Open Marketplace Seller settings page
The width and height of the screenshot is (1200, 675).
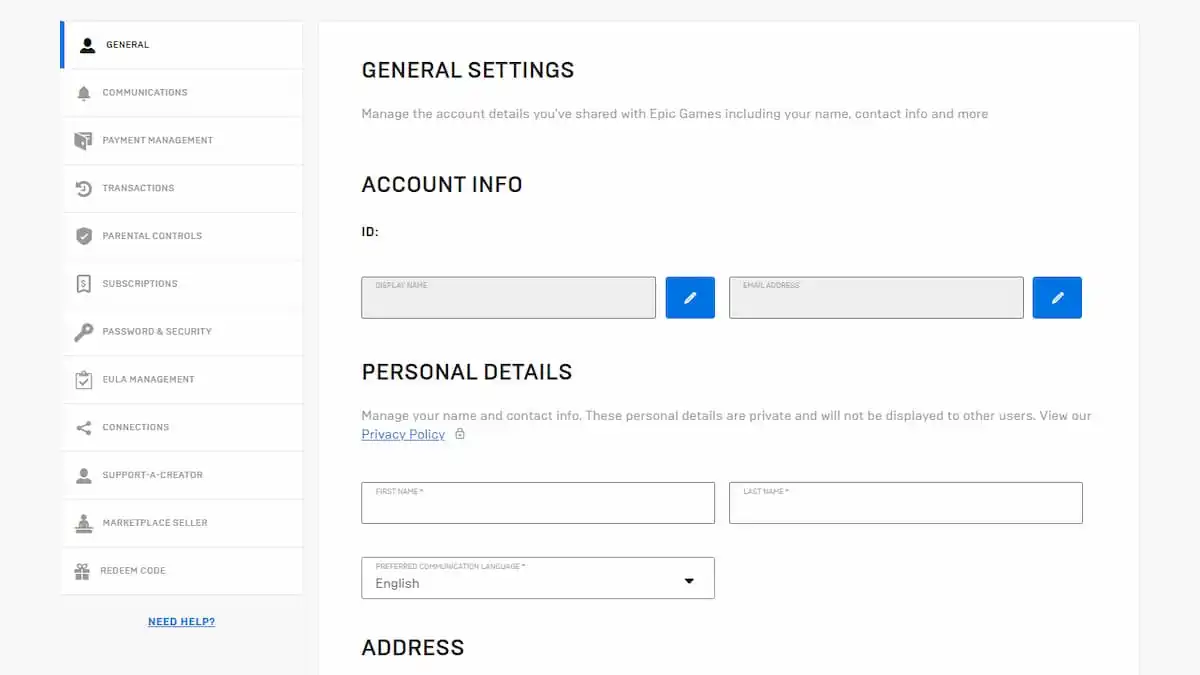155,523
